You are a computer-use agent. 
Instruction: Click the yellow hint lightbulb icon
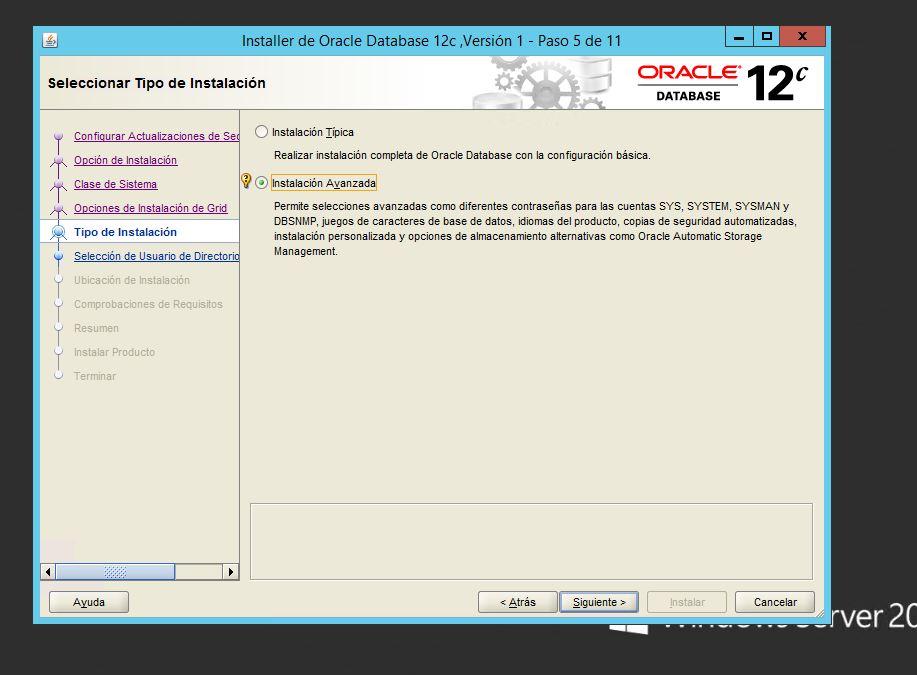(246, 181)
